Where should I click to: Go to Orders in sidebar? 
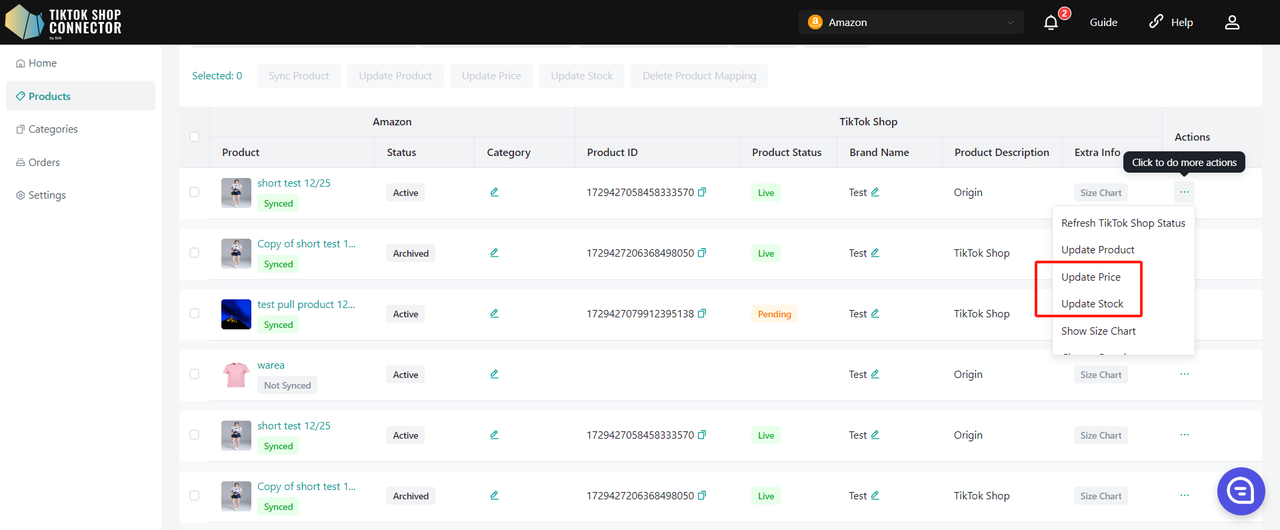pyautogui.click(x=44, y=162)
